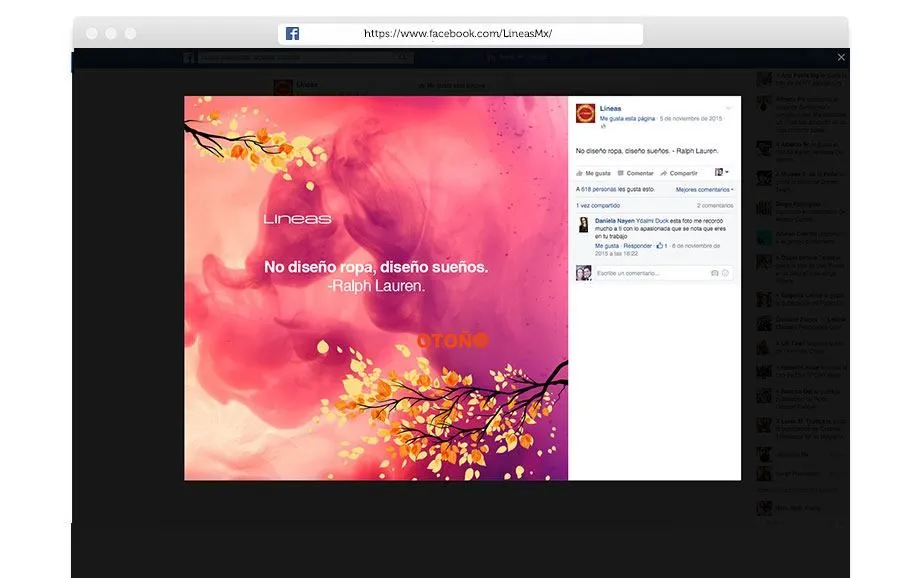Click the Me gusta button under the post
Image resolution: width=924 pixels, height=578 pixels.
click(593, 173)
